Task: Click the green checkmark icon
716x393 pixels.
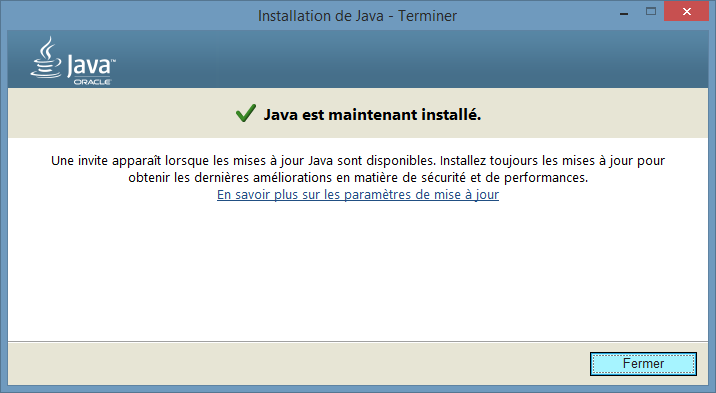Action: [246, 113]
